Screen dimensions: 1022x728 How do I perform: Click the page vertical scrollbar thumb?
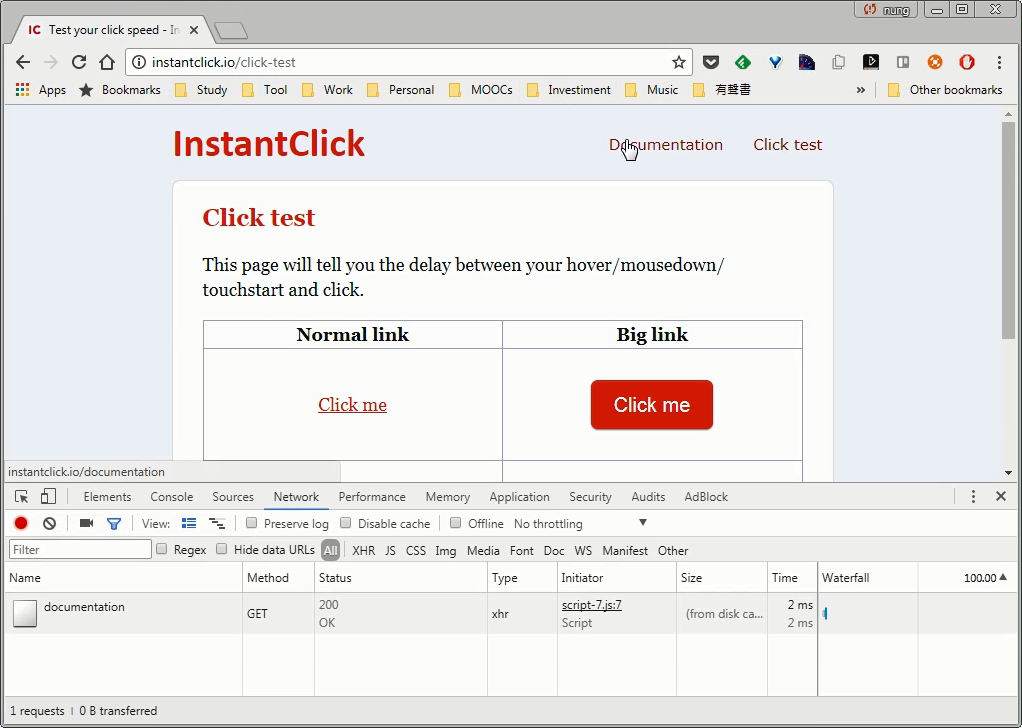pos(1008,230)
